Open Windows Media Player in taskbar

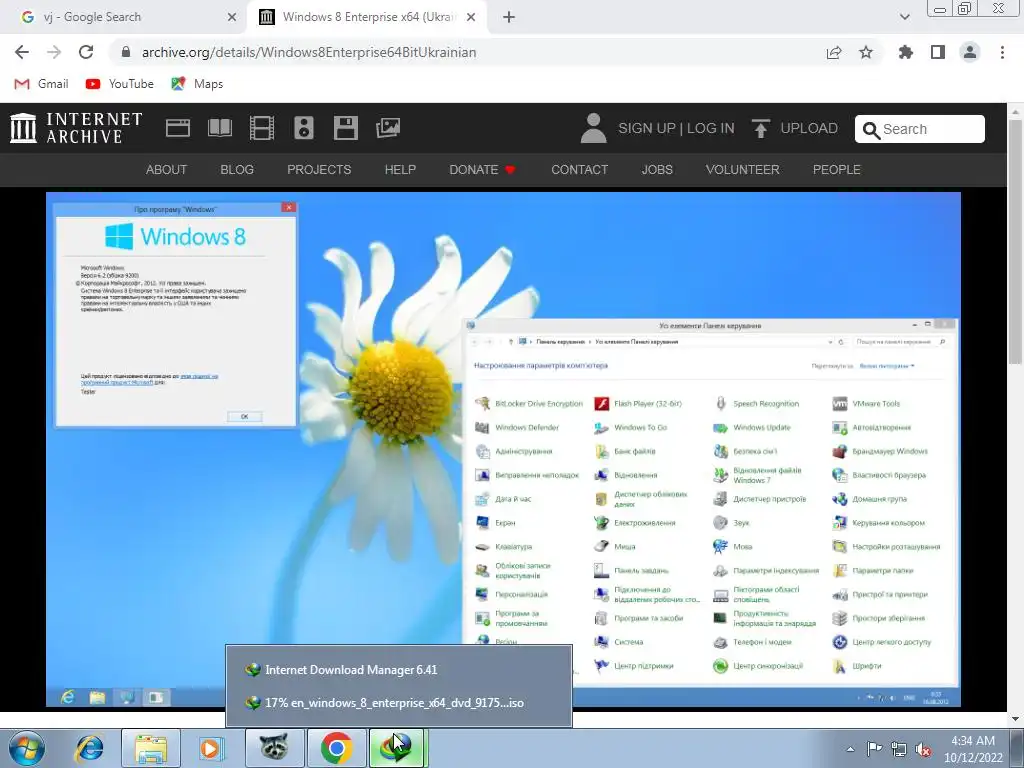tap(210, 748)
